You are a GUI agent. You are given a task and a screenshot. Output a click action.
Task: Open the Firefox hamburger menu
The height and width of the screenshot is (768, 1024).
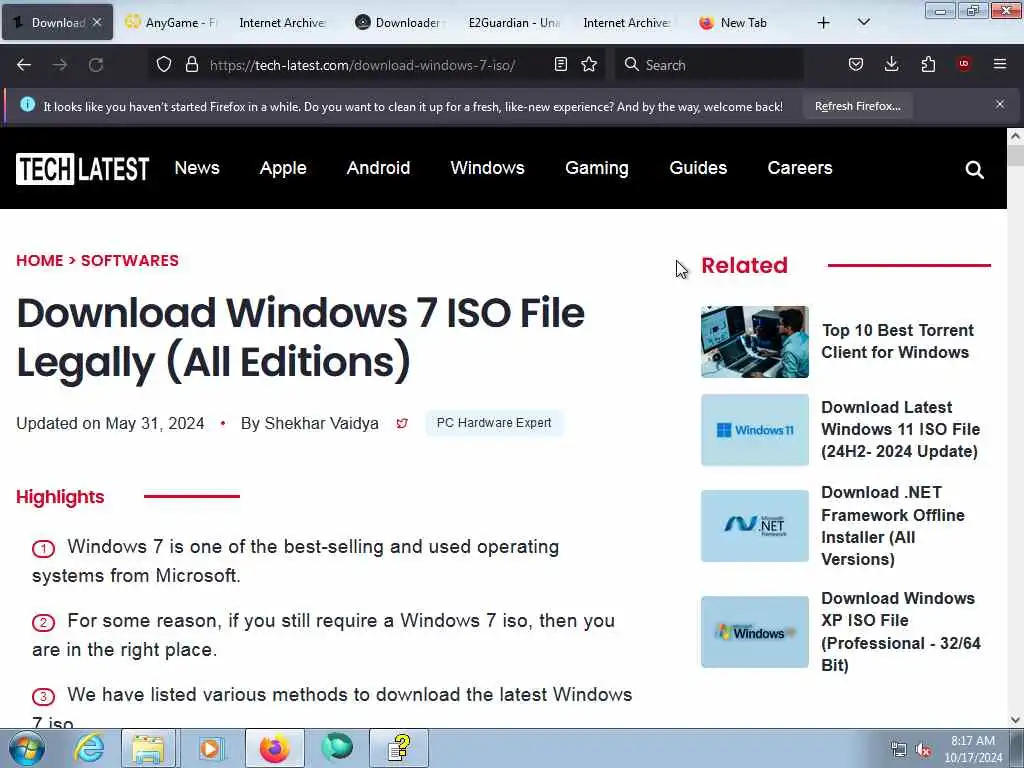tap(1000, 64)
